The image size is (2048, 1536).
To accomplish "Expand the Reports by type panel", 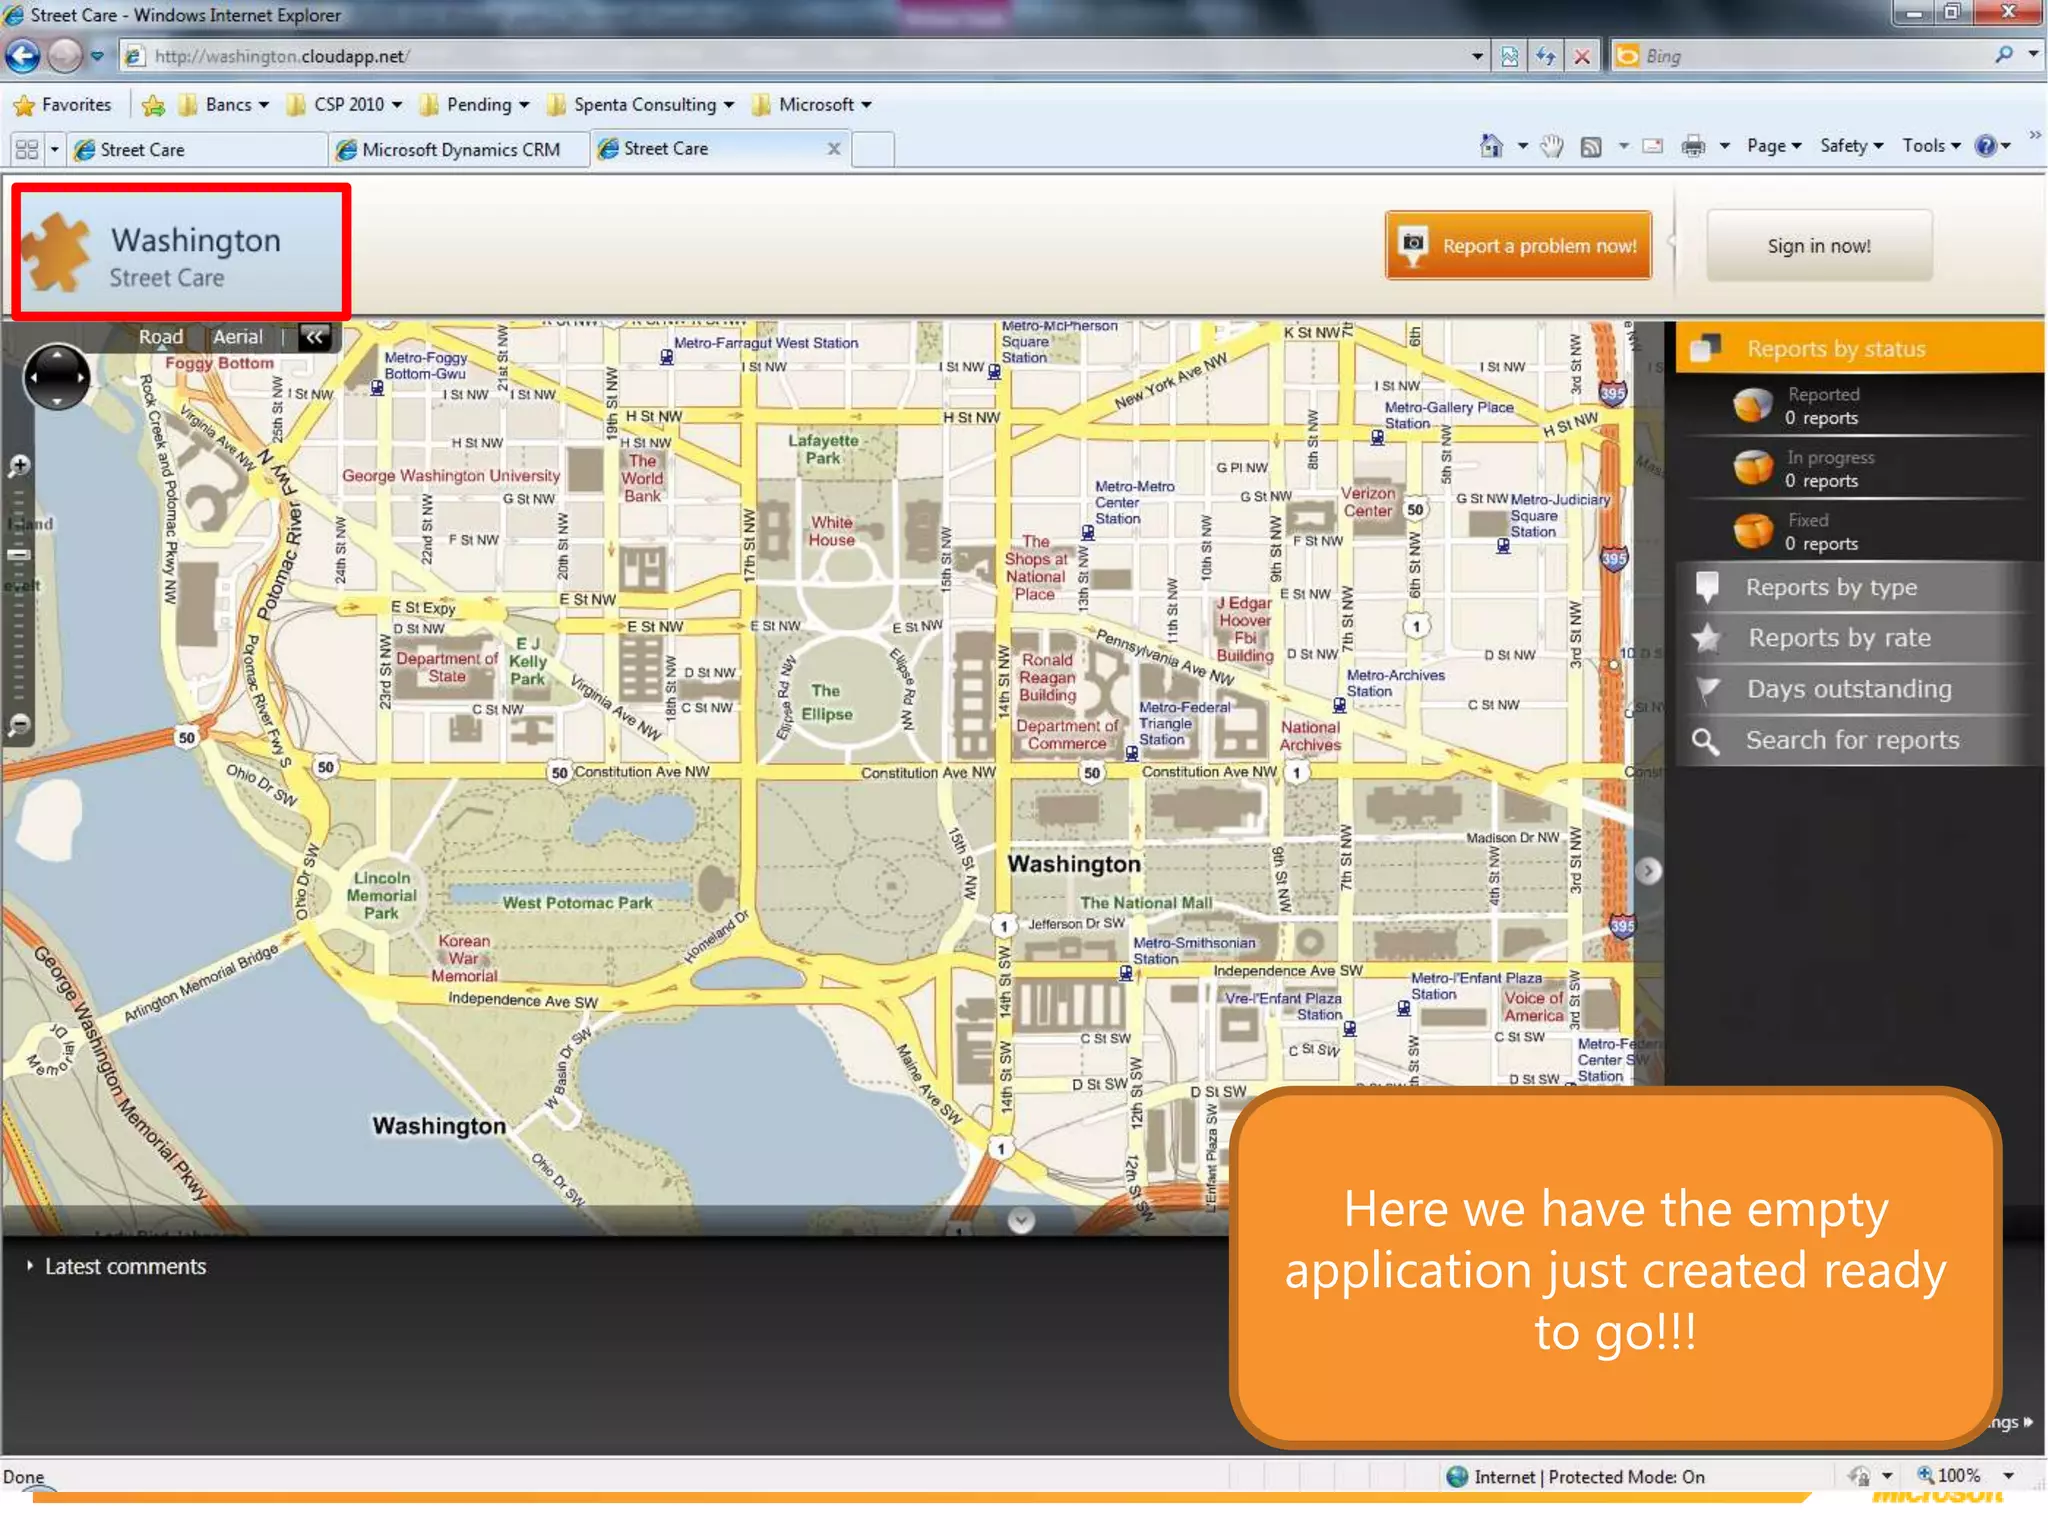I will coord(1830,587).
